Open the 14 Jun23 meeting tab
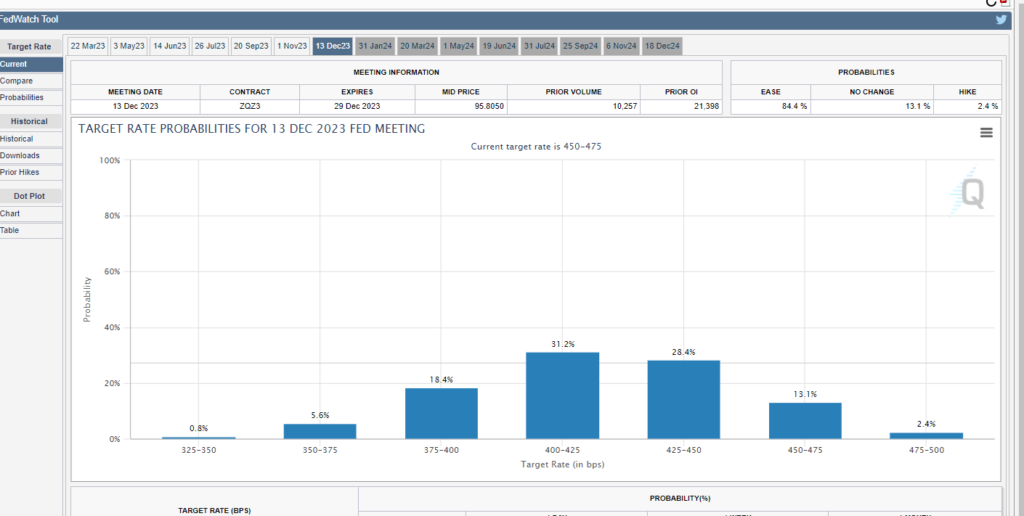1024x516 pixels. click(169, 46)
